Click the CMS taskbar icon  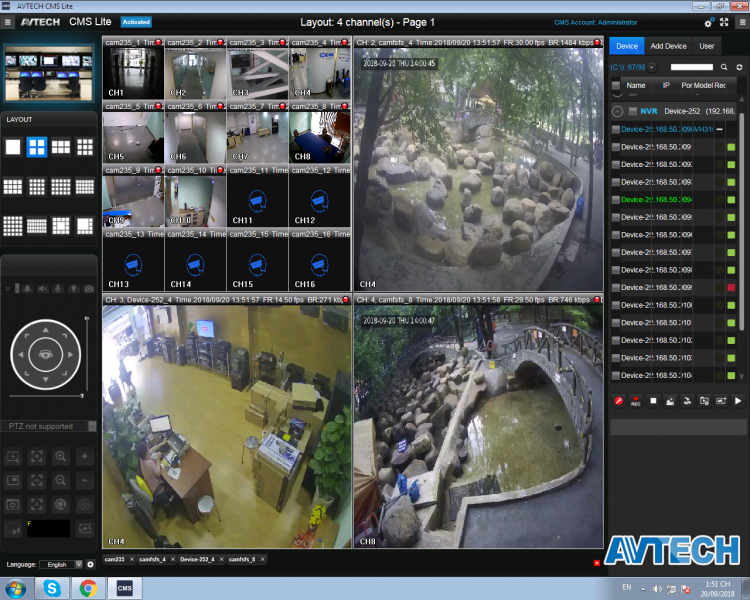[124, 588]
